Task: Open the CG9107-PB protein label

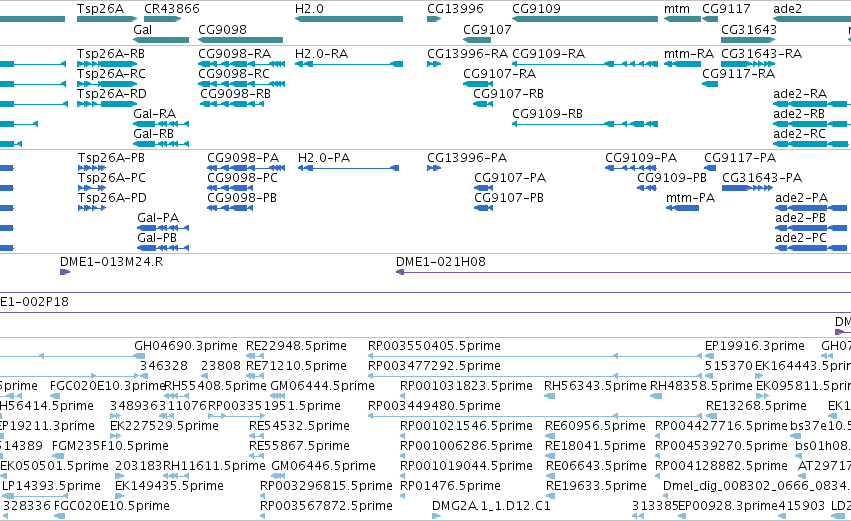Action: point(509,198)
